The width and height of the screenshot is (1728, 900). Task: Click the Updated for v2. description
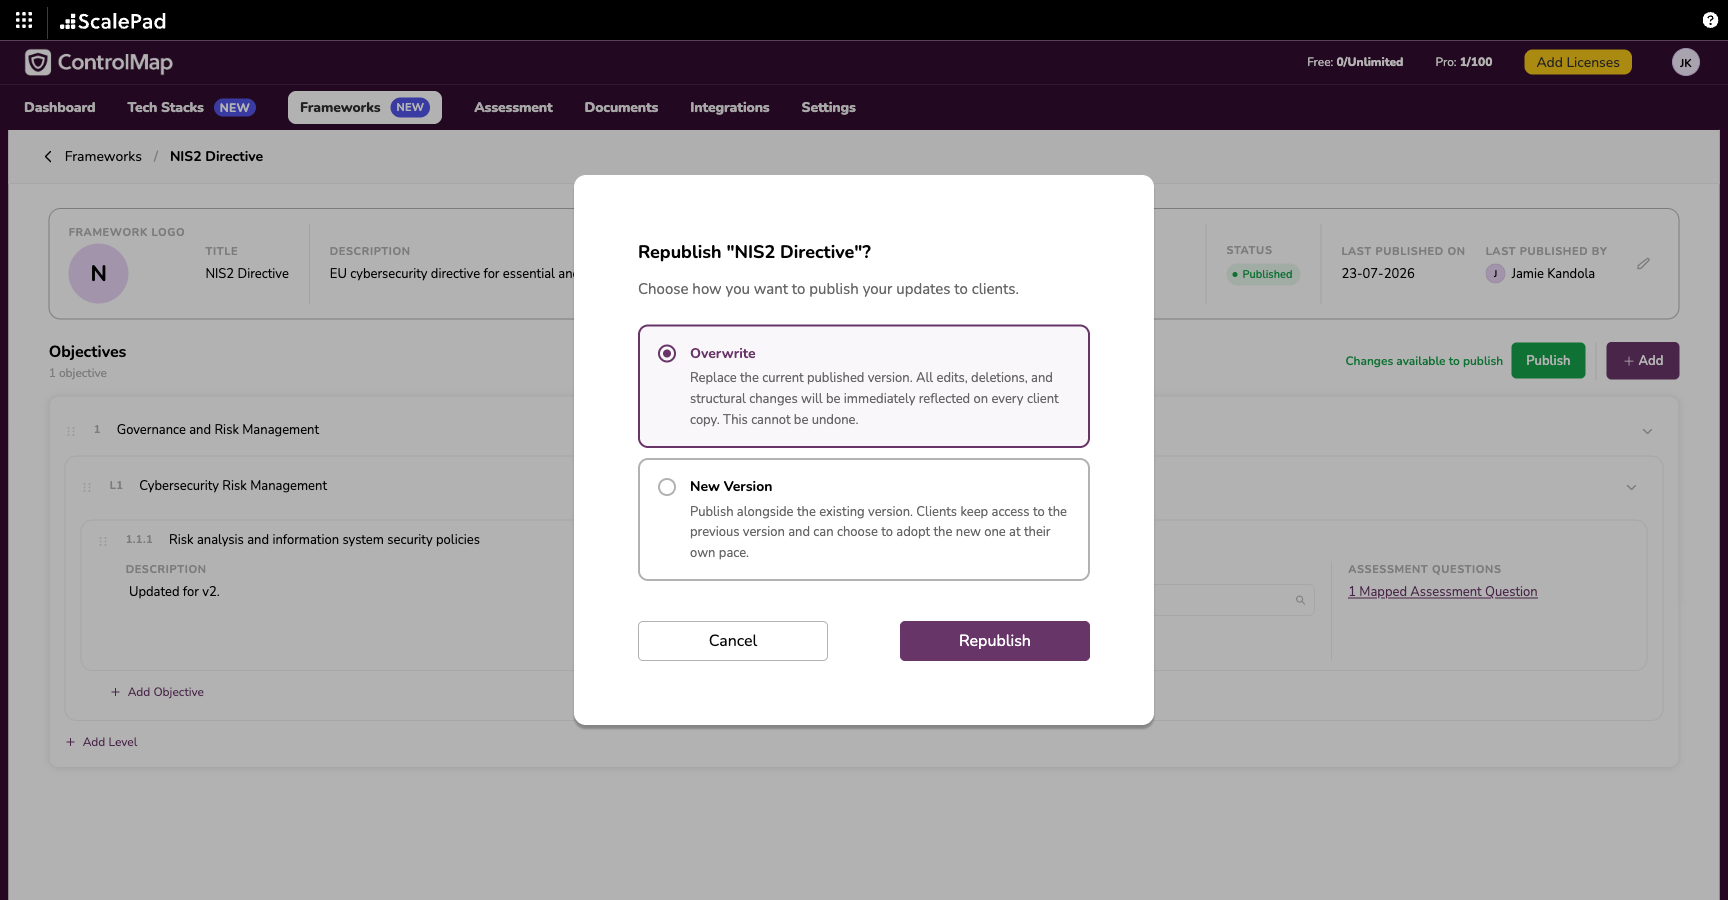tap(174, 591)
